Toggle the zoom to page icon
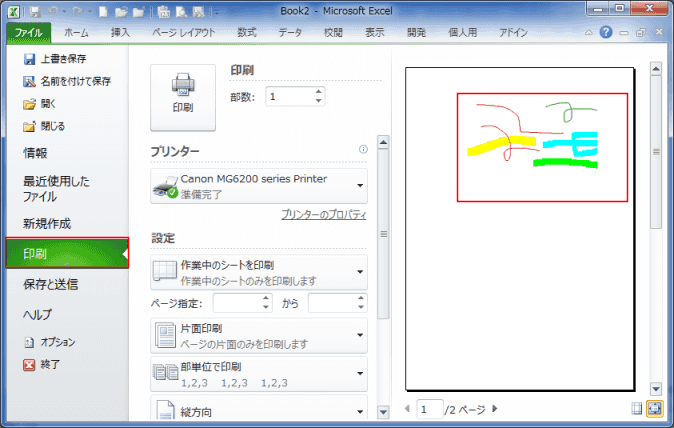This screenshot has width=674, height=428. click(x=655, y=408)
